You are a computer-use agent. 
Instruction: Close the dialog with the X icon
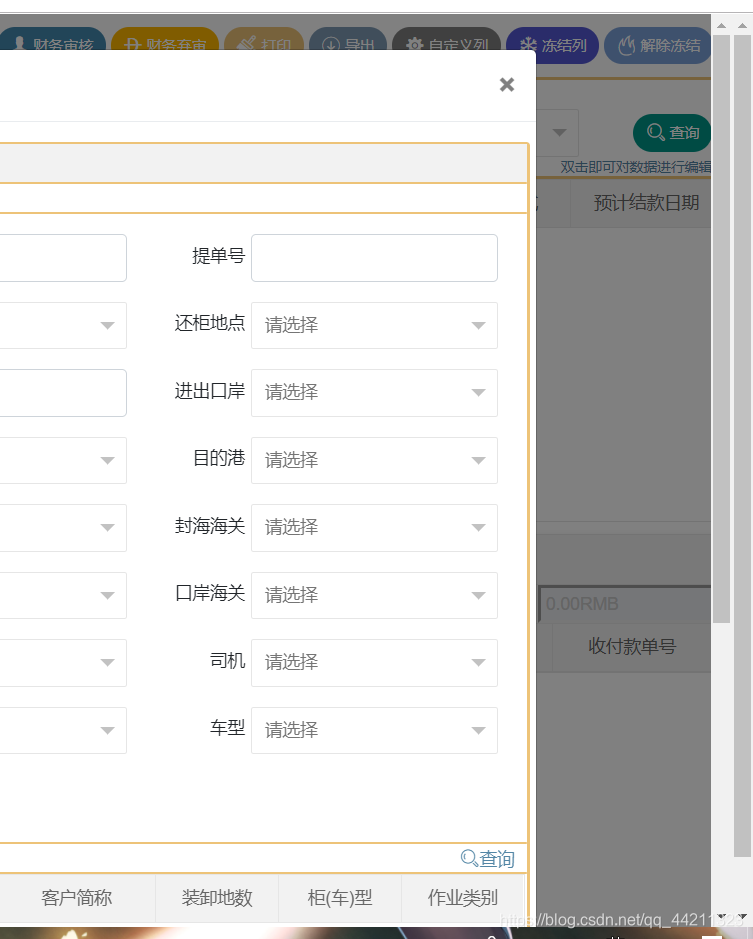tap(507, 84)
